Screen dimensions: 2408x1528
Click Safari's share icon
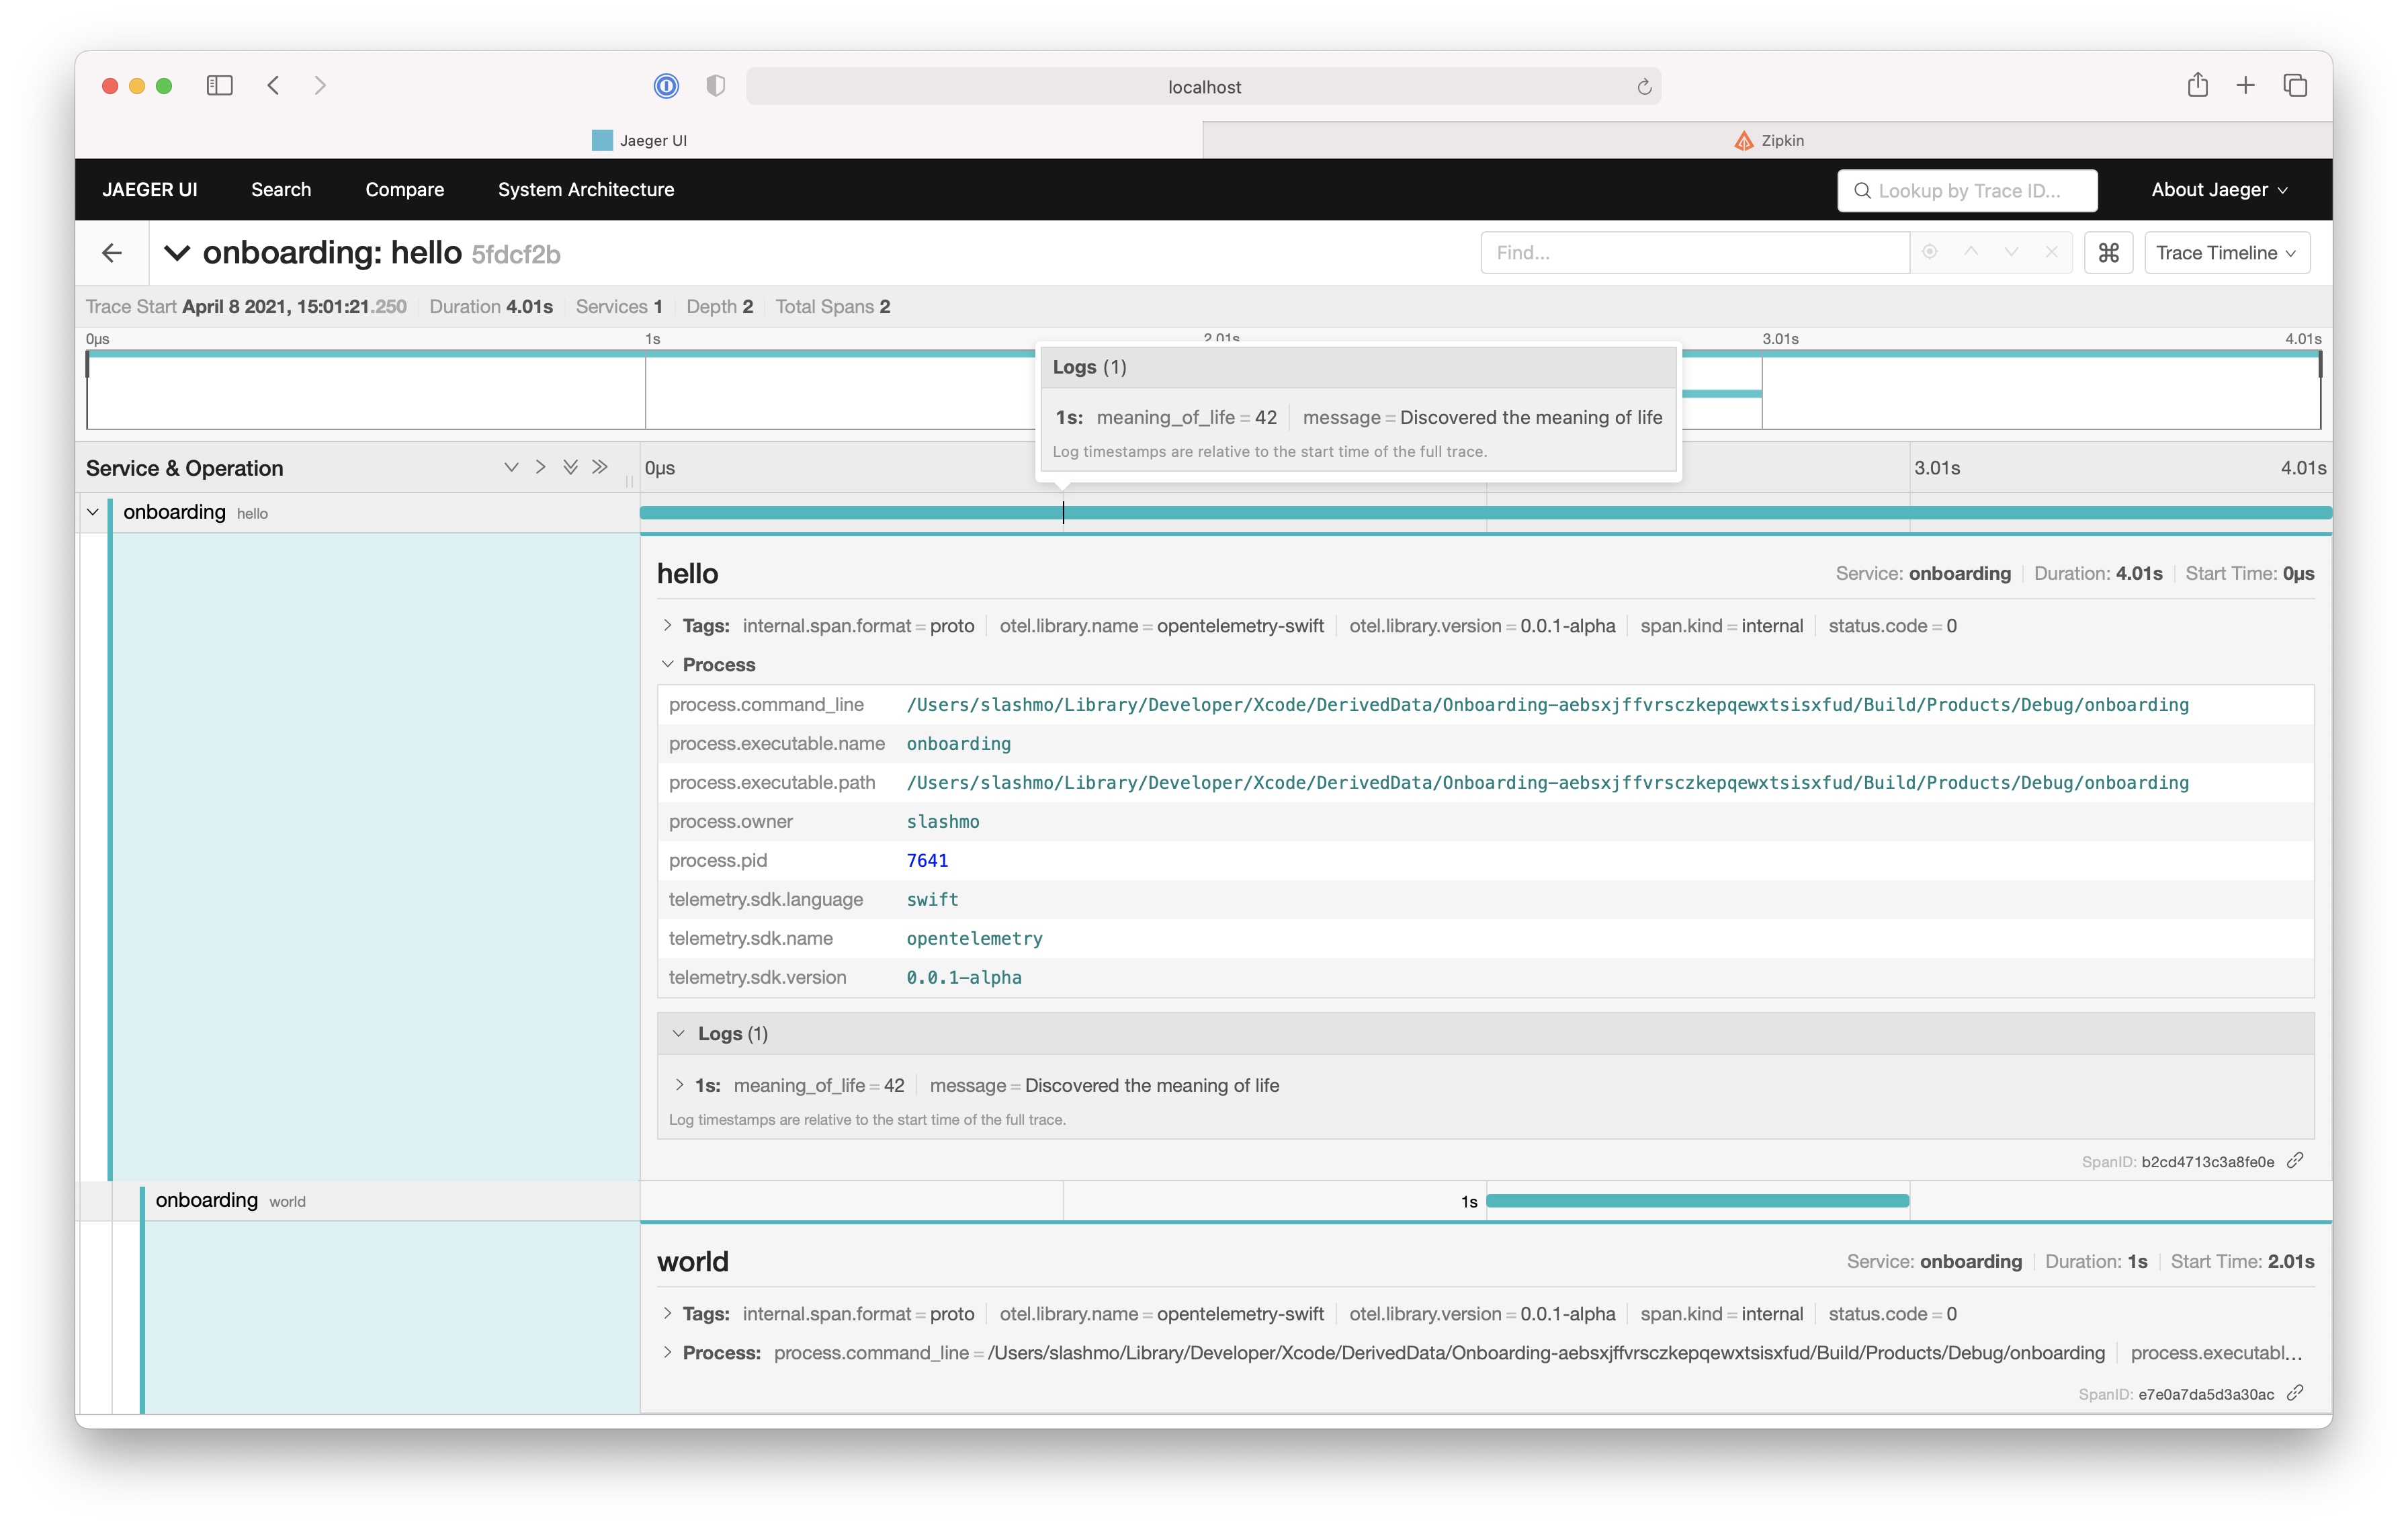tap(2197, 86)
